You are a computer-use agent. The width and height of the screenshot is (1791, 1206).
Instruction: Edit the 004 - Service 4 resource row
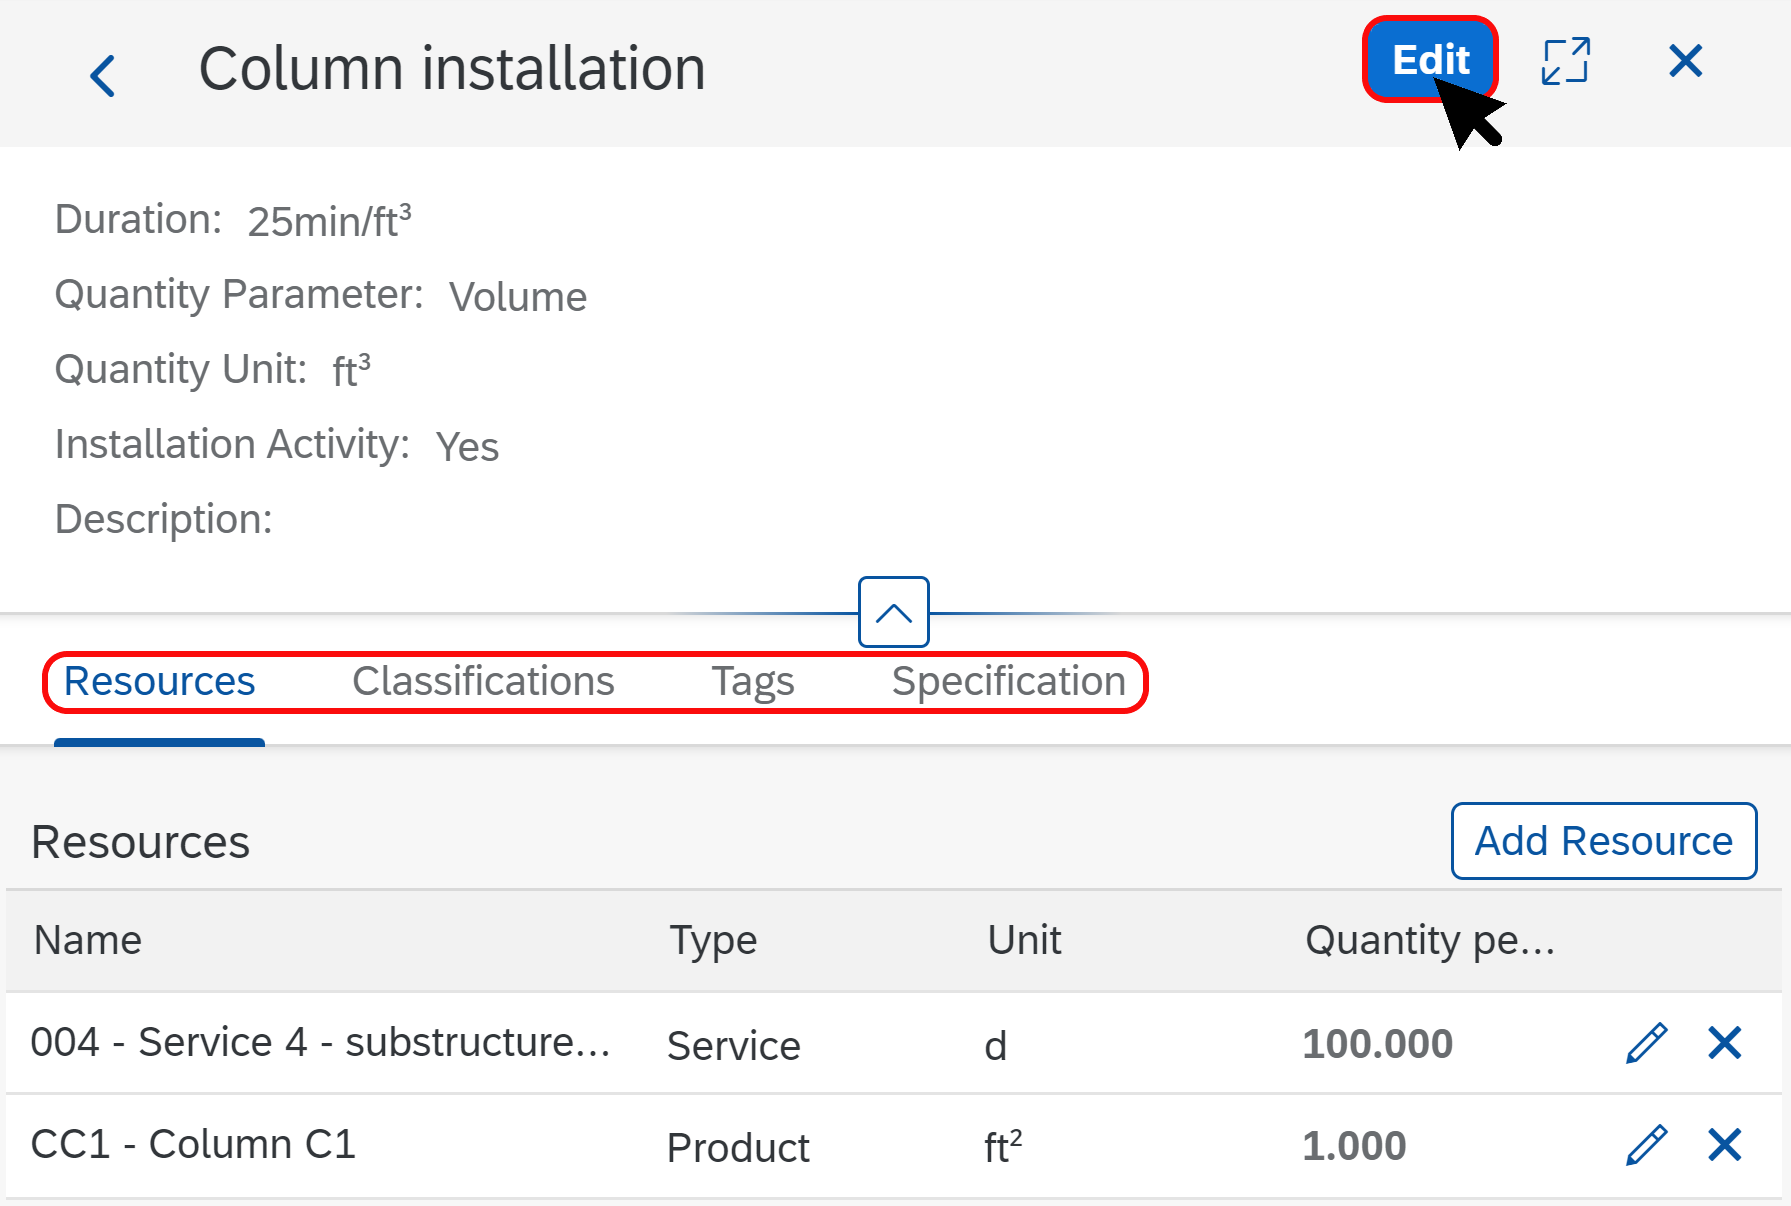coord(1647,1043)
